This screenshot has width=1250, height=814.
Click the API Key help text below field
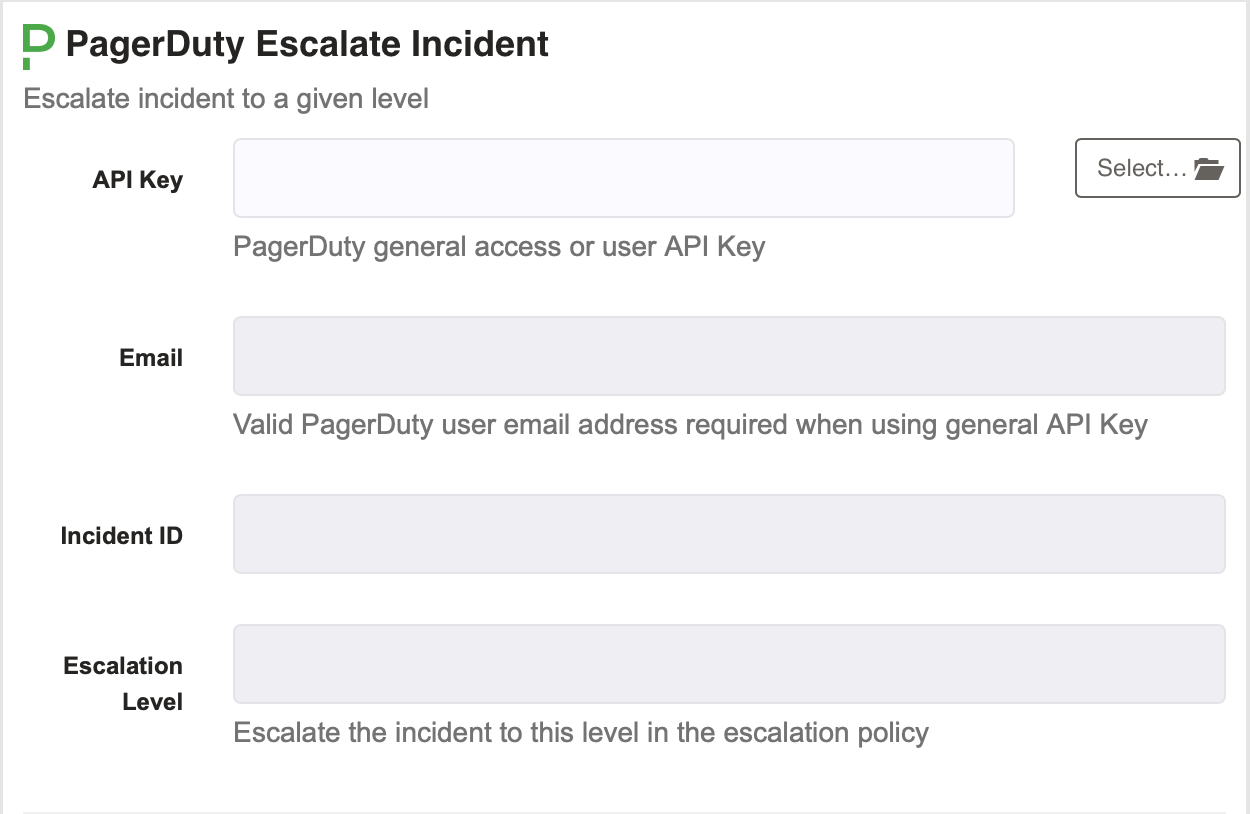499,247
